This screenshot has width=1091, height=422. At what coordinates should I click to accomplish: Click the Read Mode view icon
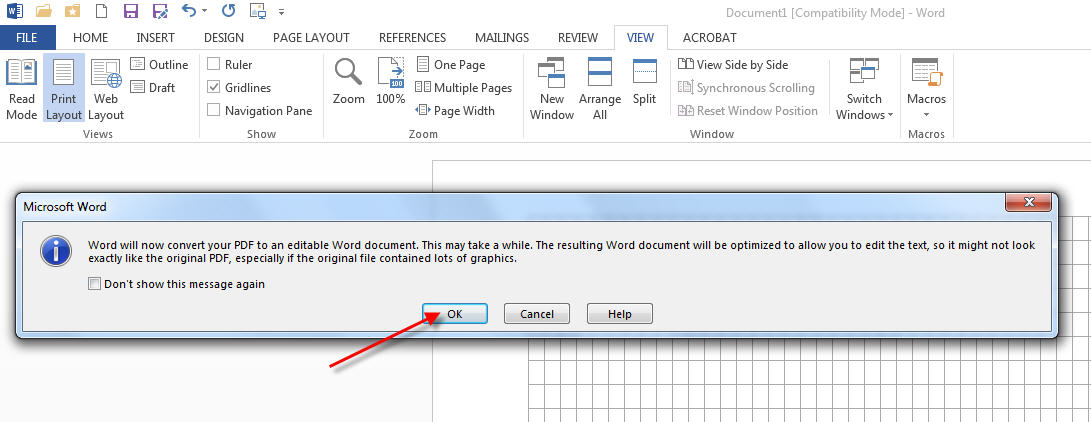point(21,88)
